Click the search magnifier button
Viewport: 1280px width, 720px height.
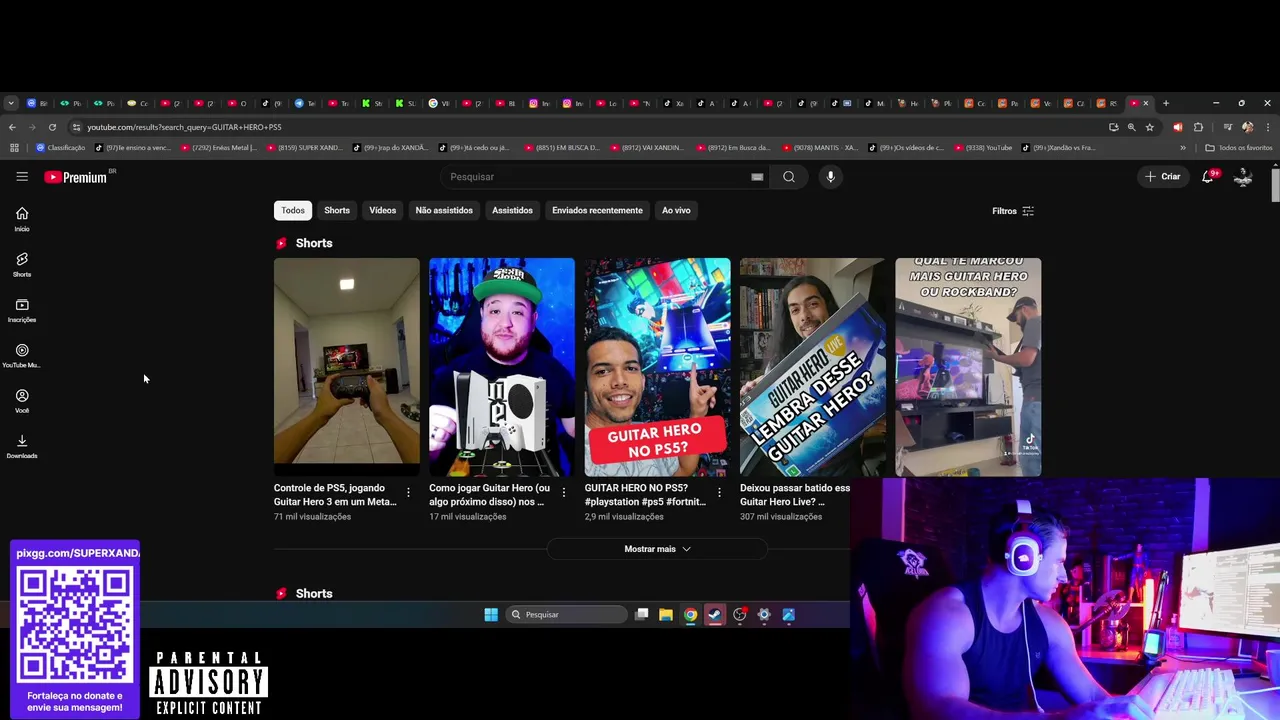tap(789, 177)
